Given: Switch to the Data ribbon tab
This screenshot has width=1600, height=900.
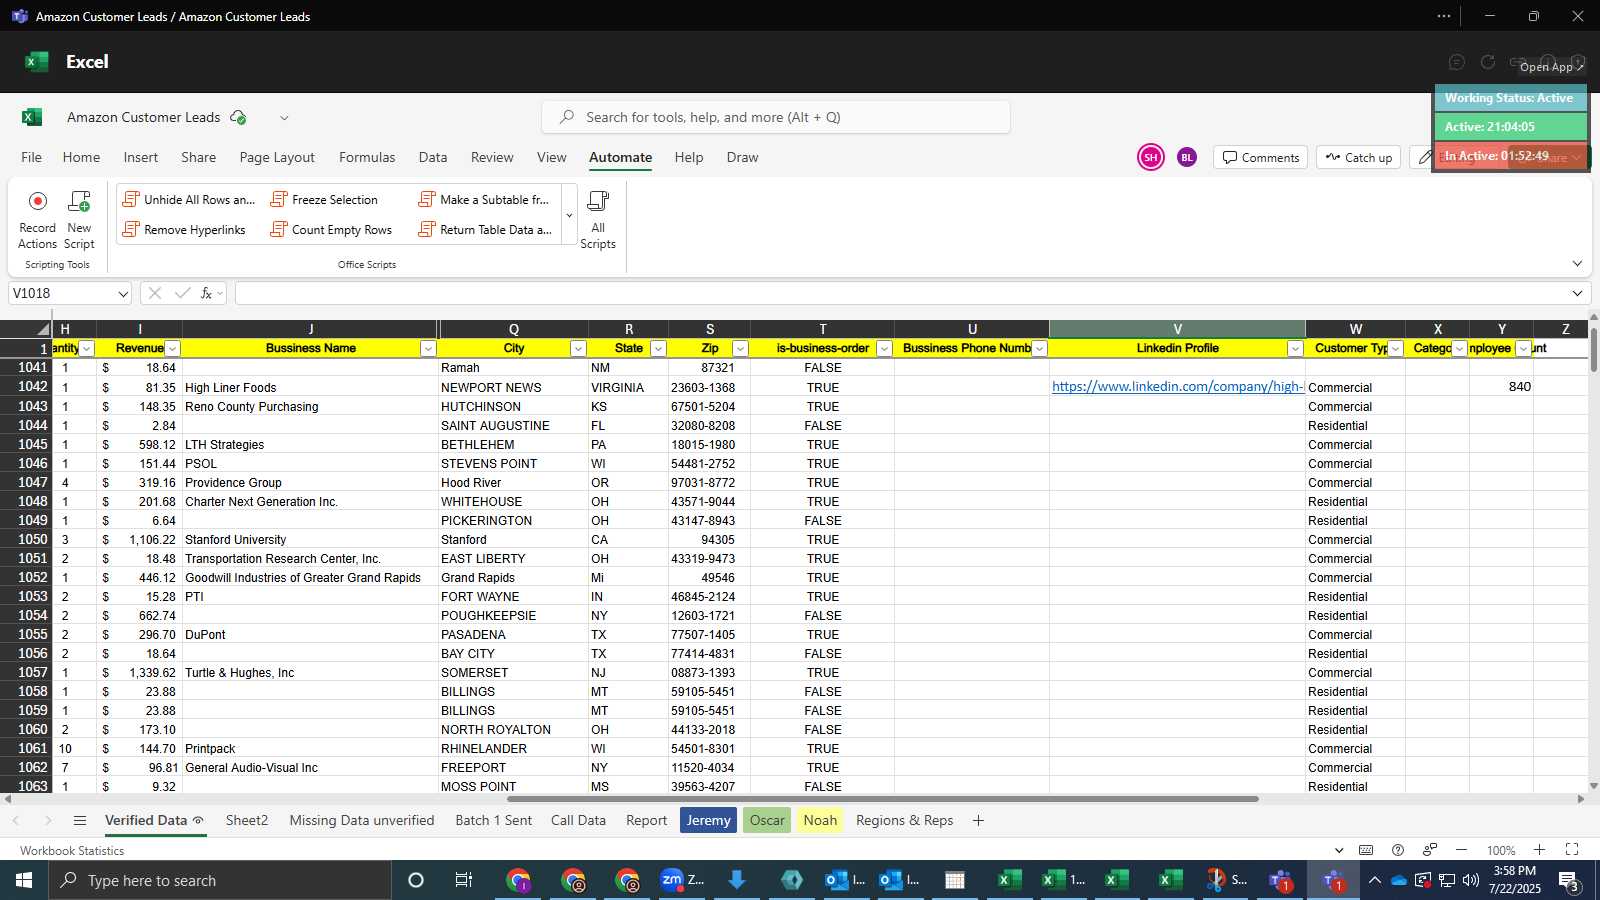Looking at the screenshot, I should pos(433,157).
